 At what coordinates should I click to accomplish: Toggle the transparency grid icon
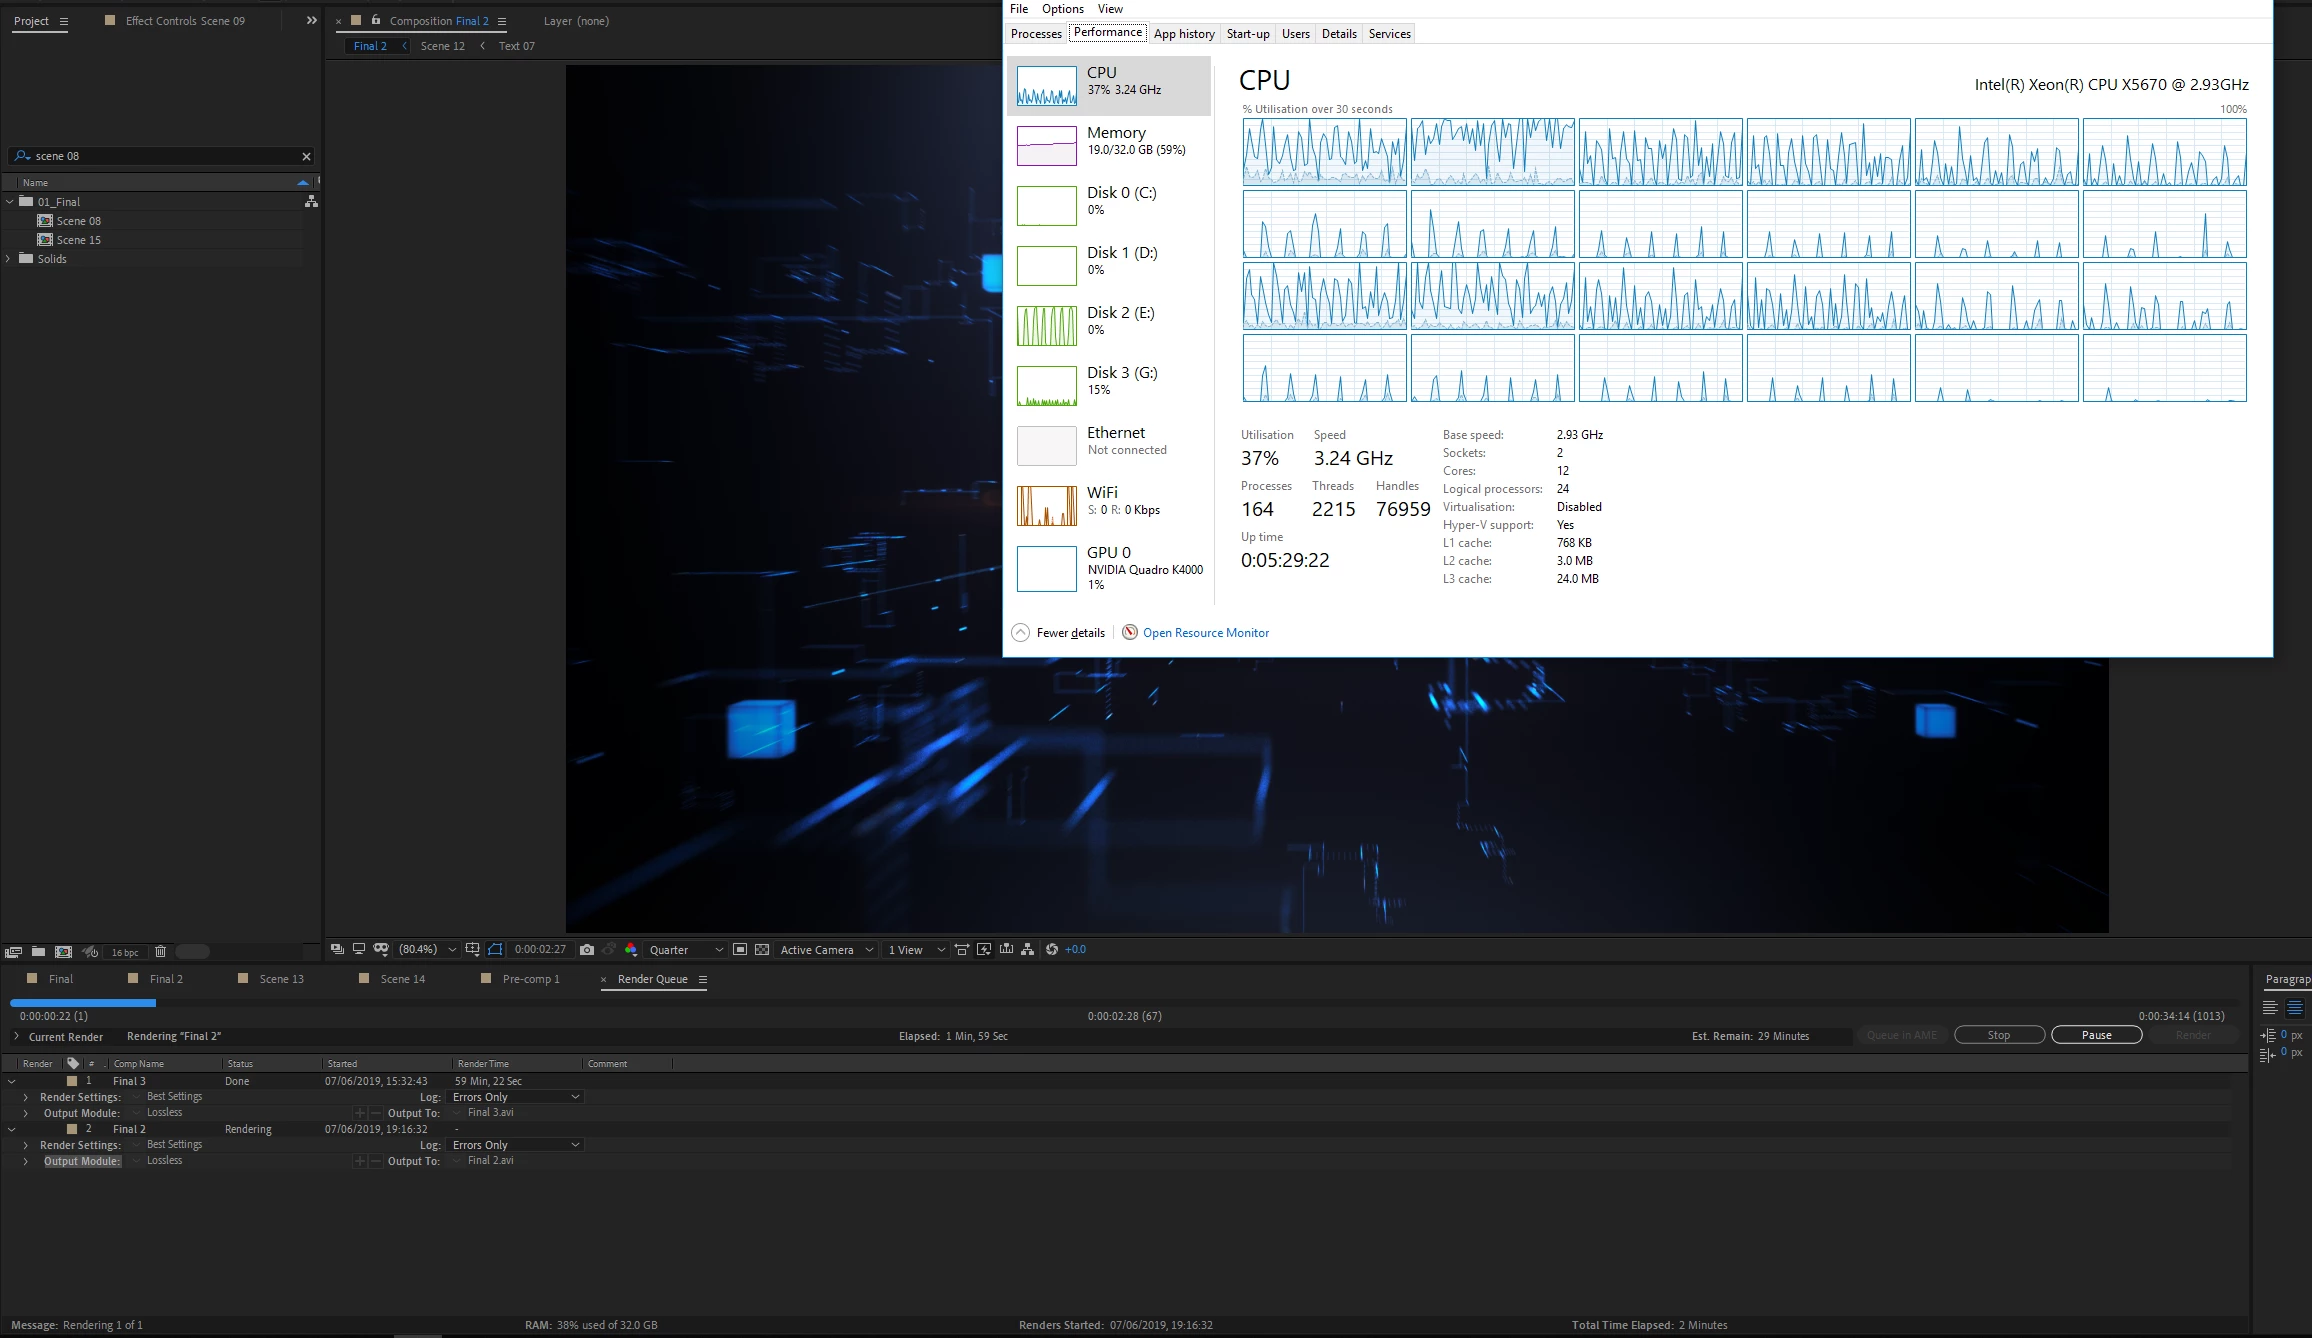[x=762, y=949]
